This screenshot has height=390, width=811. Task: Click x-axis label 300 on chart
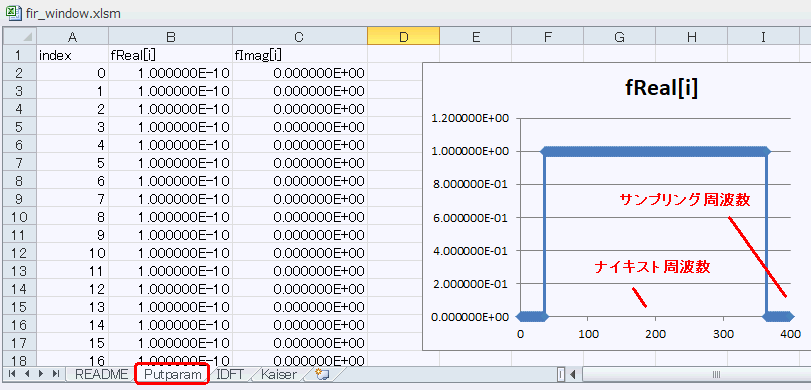point(723,334)
